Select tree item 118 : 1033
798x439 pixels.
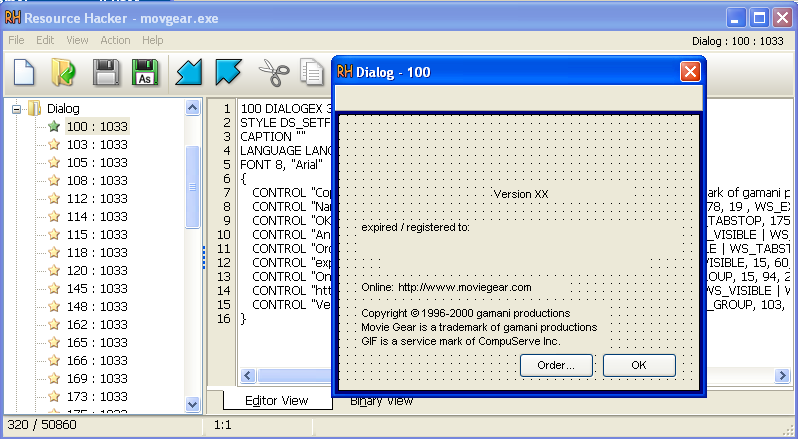click(97, 253)
